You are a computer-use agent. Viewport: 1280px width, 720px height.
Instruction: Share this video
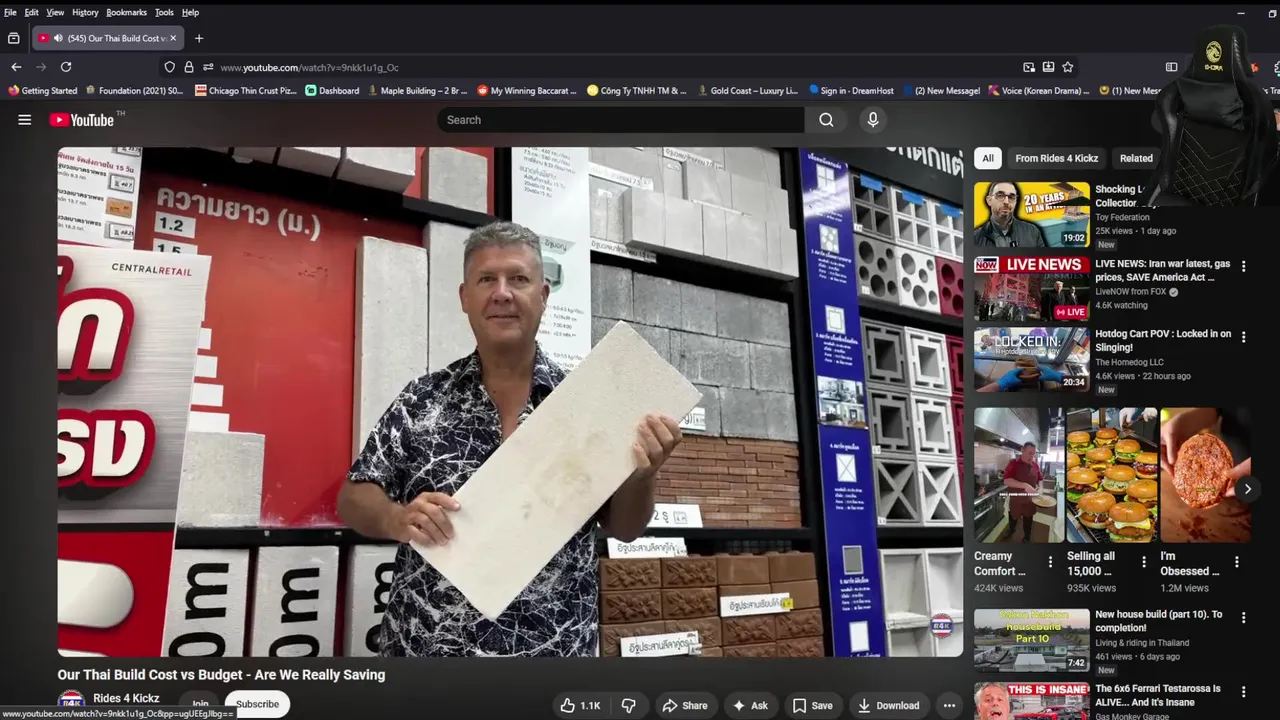tap(684, 705)
